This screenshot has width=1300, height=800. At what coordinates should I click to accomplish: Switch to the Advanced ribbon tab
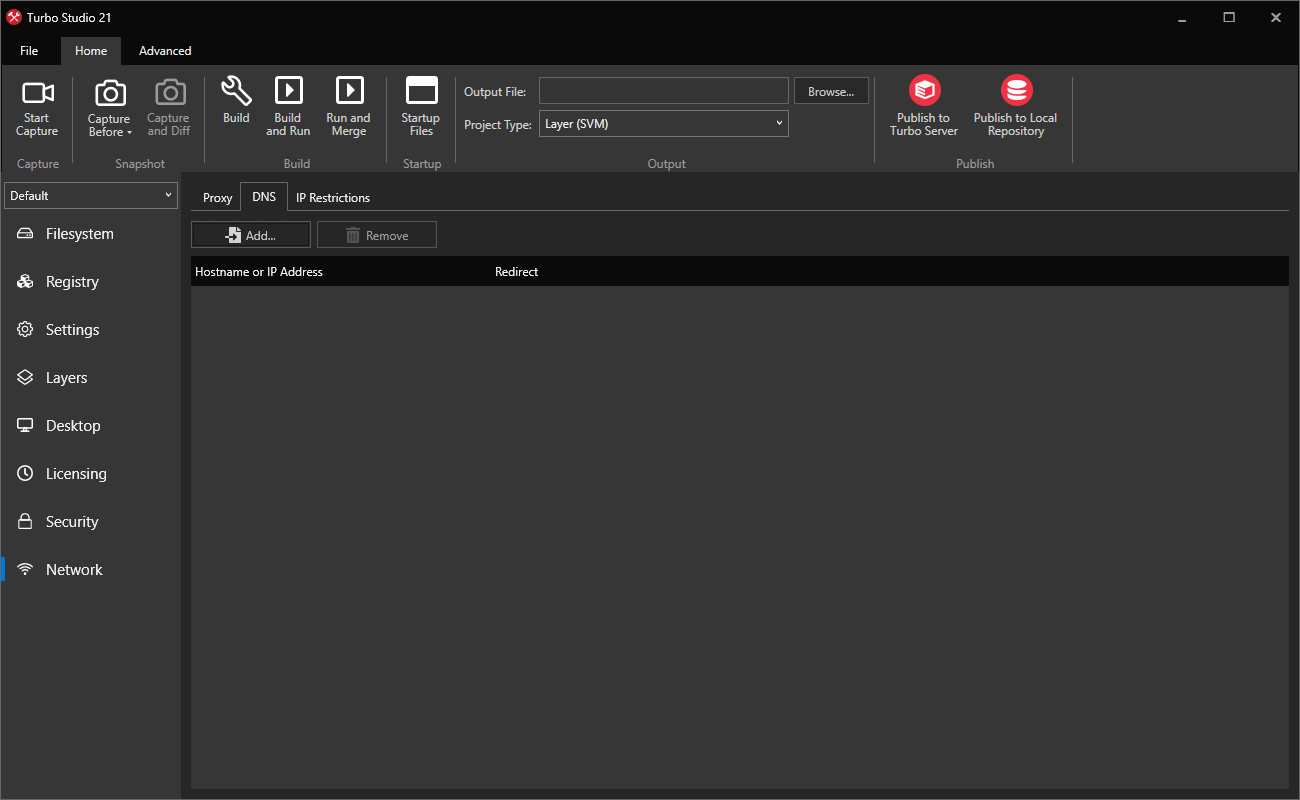click(164, 50)
